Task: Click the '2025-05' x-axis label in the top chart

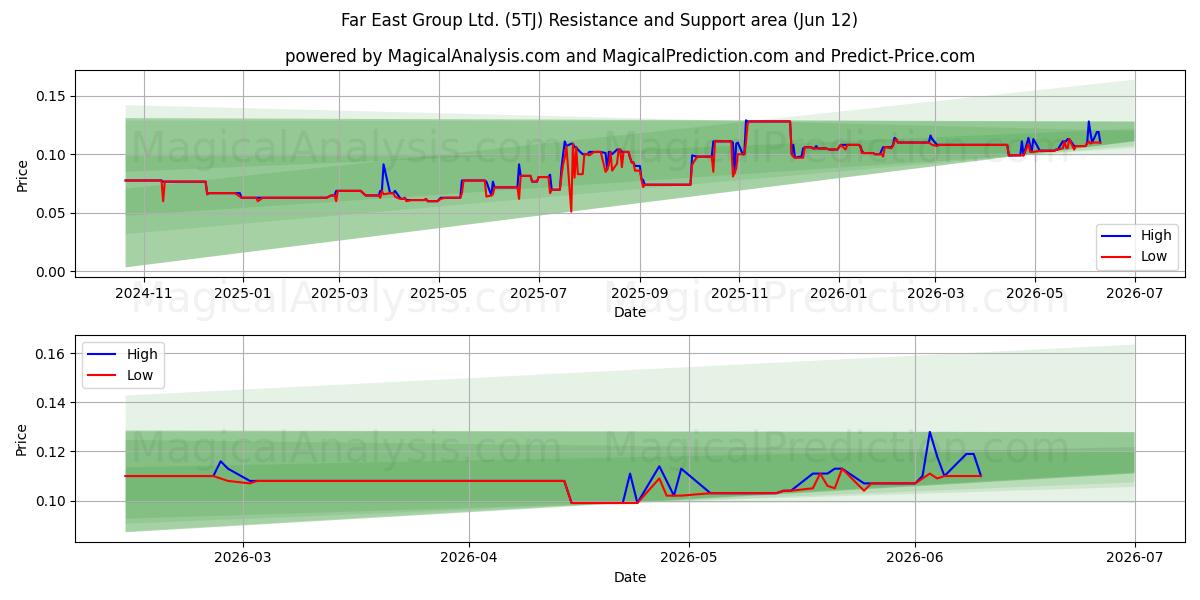Action: 438,293
